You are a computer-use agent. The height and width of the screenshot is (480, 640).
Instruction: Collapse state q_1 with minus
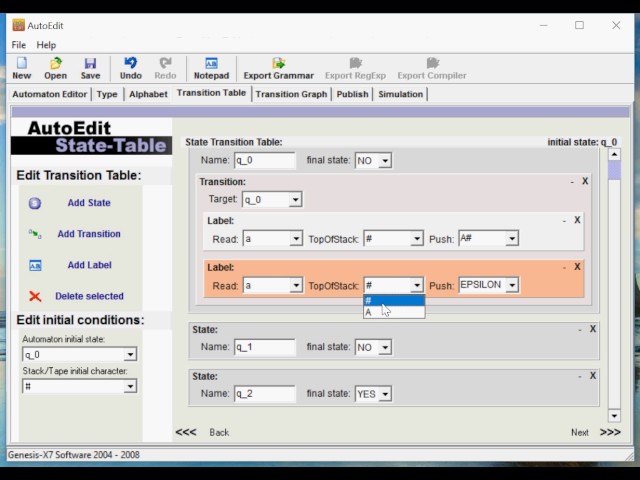580,330
